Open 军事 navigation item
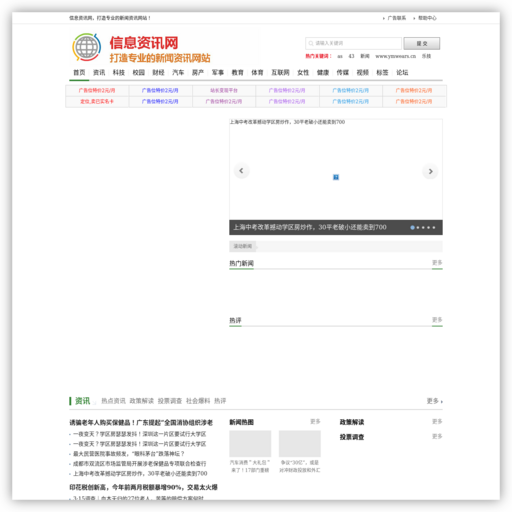 [x=218, y=72]
